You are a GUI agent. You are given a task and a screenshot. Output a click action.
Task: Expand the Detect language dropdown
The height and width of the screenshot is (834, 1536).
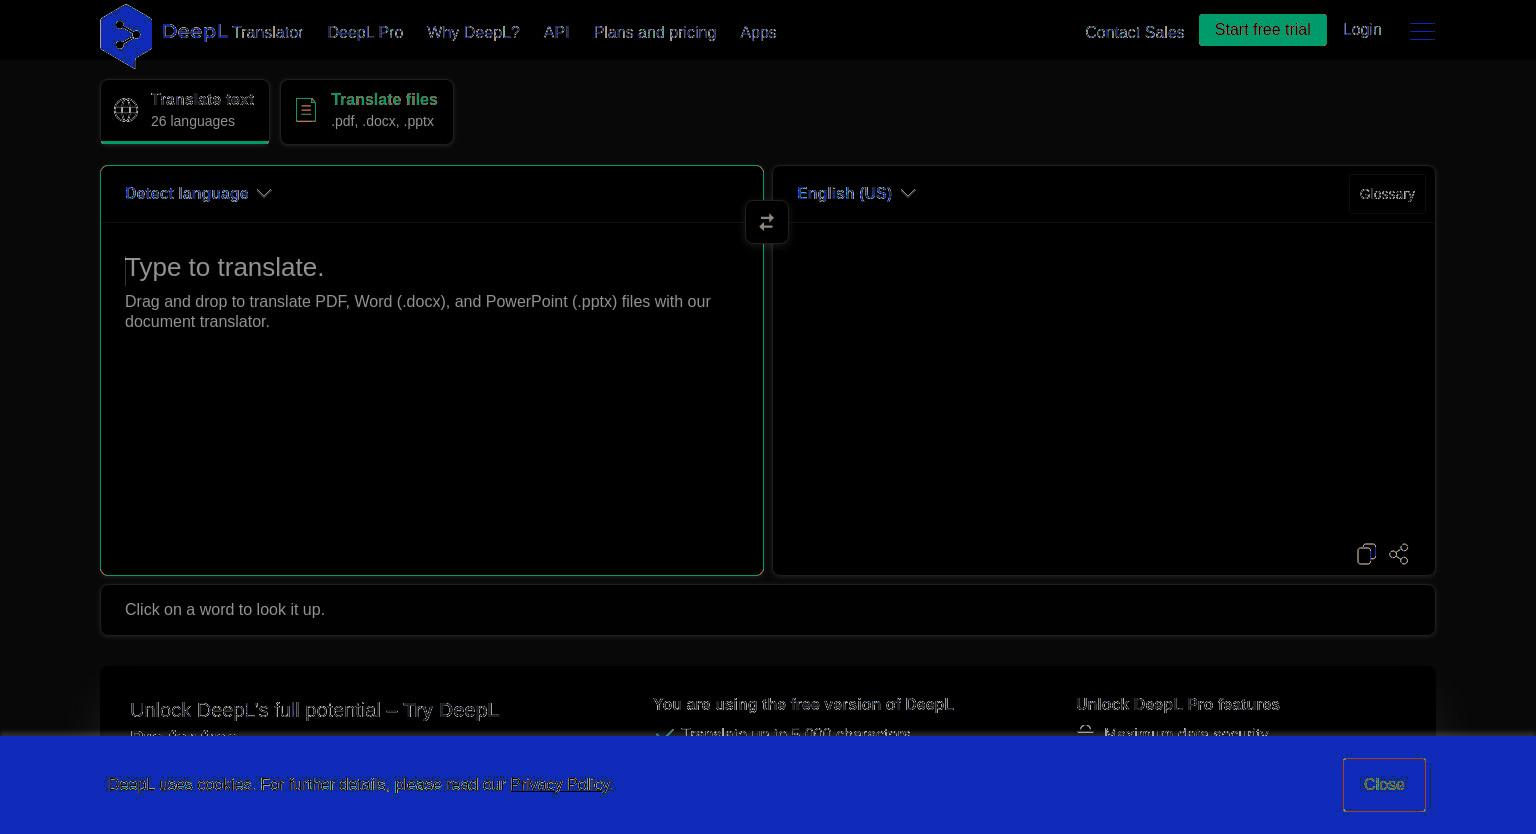pos(198,193)
